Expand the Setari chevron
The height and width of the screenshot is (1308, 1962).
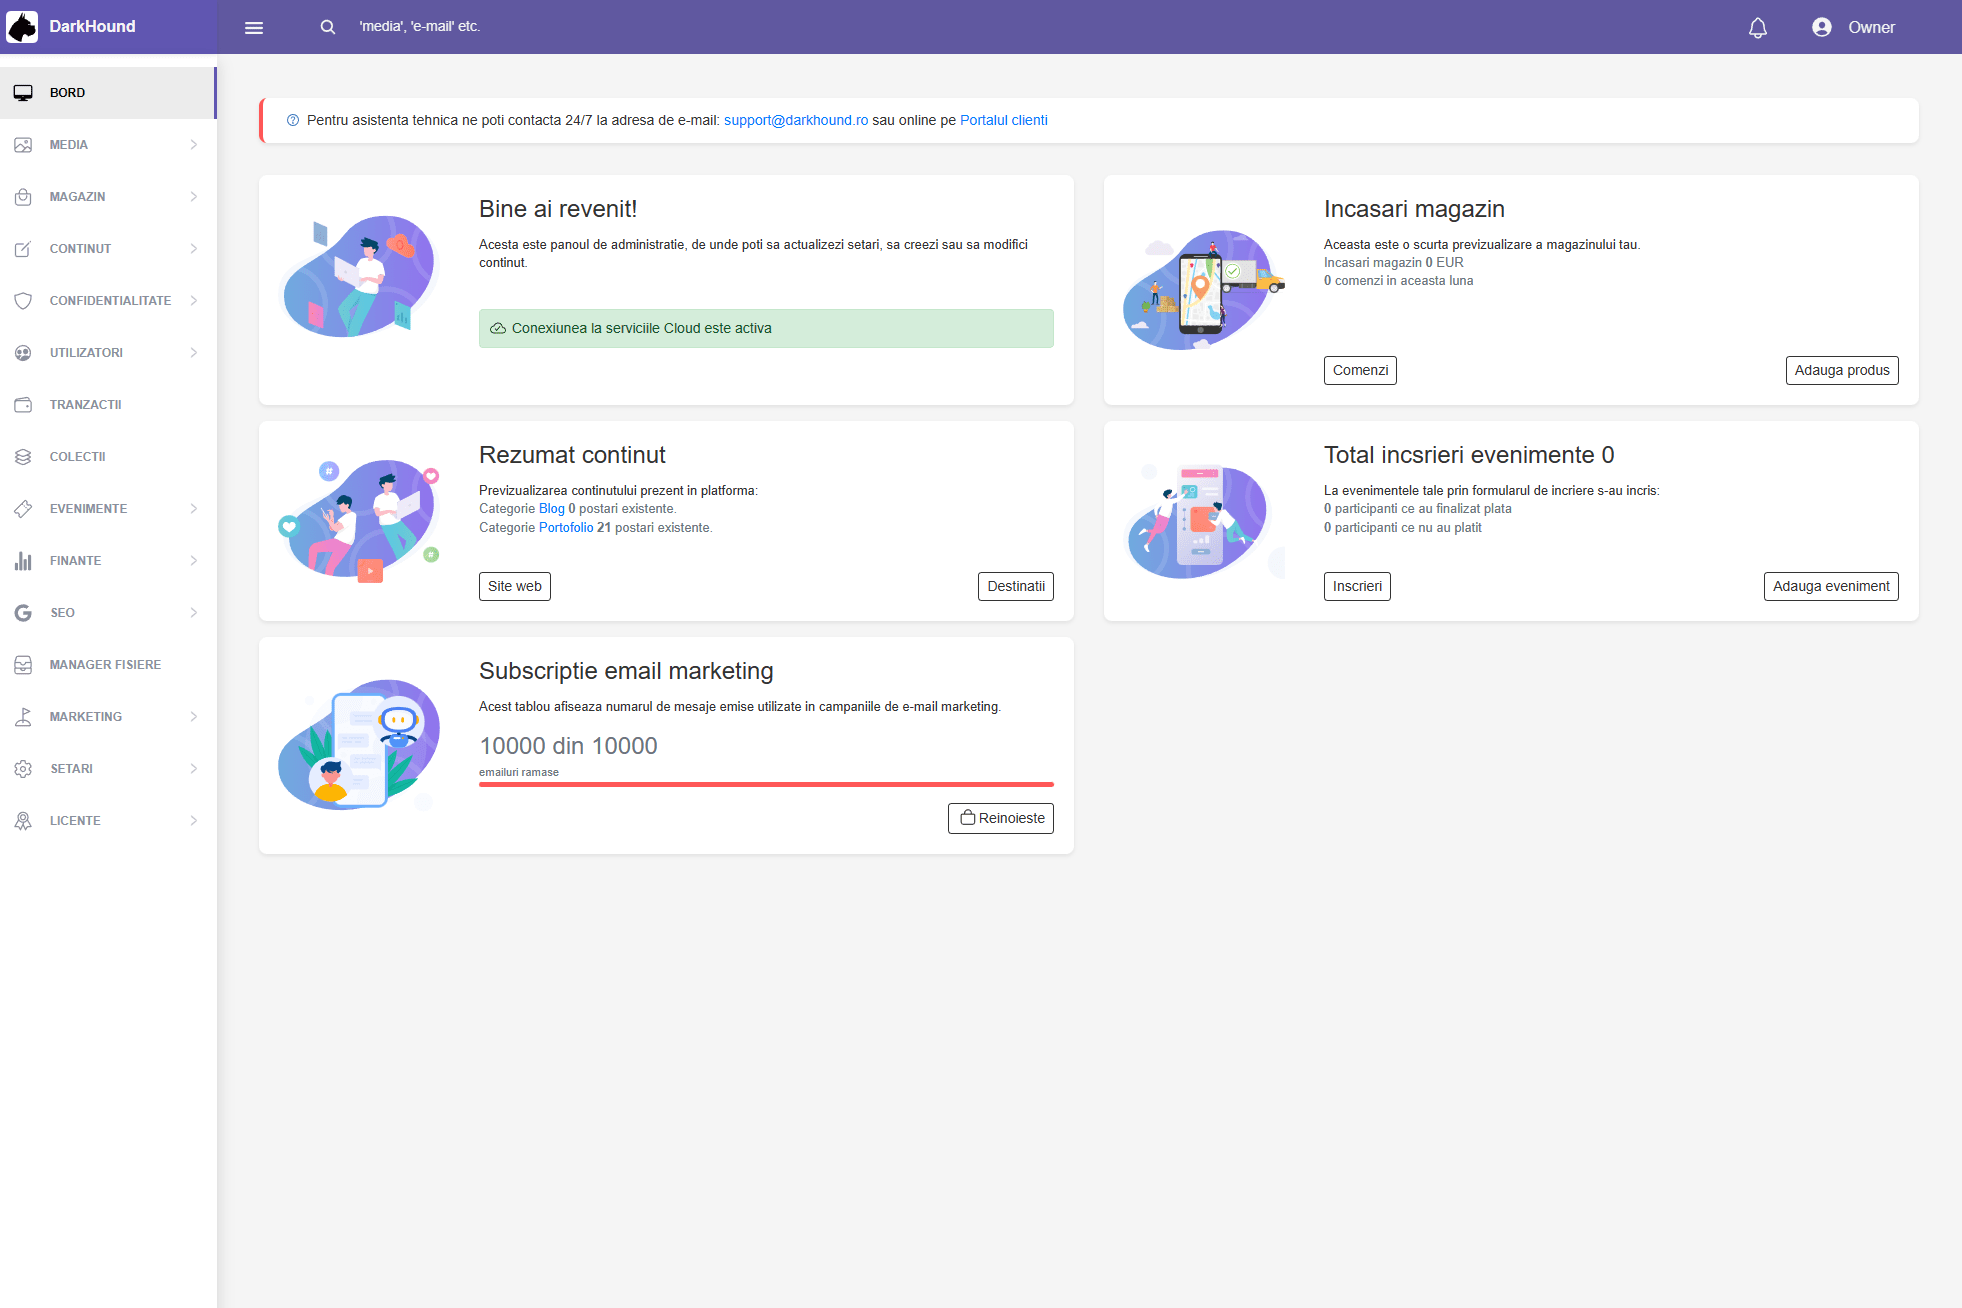(x=193, y=769)
